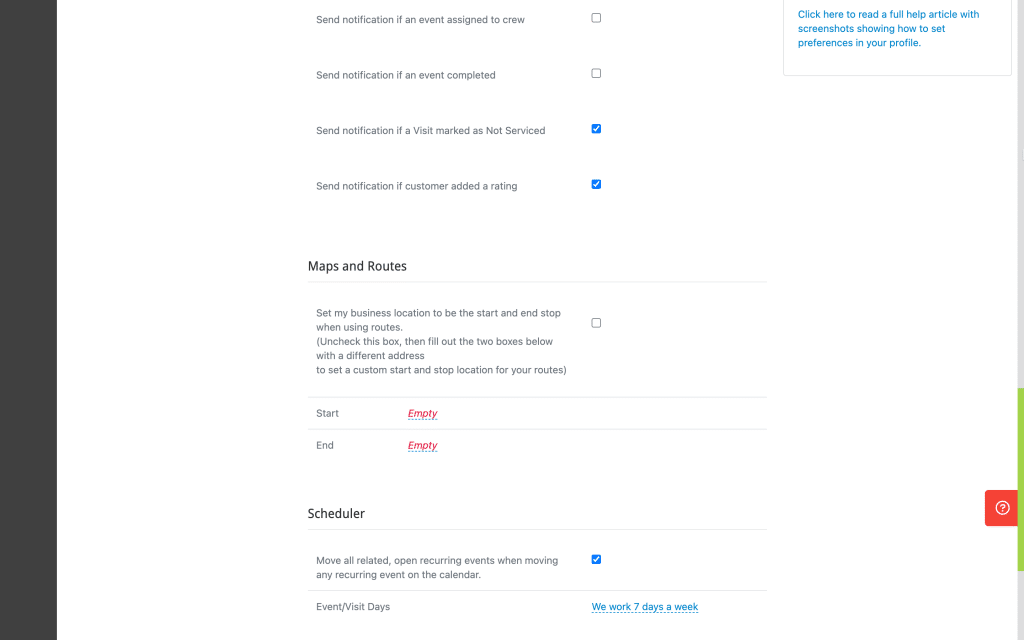The image size is (1024, 640).
Task: Select the Event/Visit Days row label
Action: pyautogui.click(x=353, y=606)
